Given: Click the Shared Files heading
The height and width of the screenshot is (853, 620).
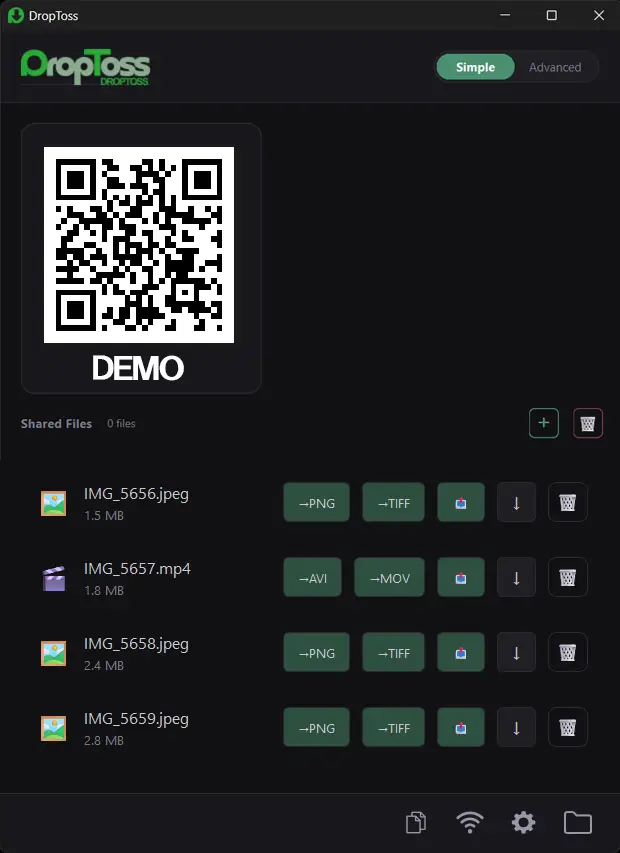Looking at the screenshot, I should 57,424.
